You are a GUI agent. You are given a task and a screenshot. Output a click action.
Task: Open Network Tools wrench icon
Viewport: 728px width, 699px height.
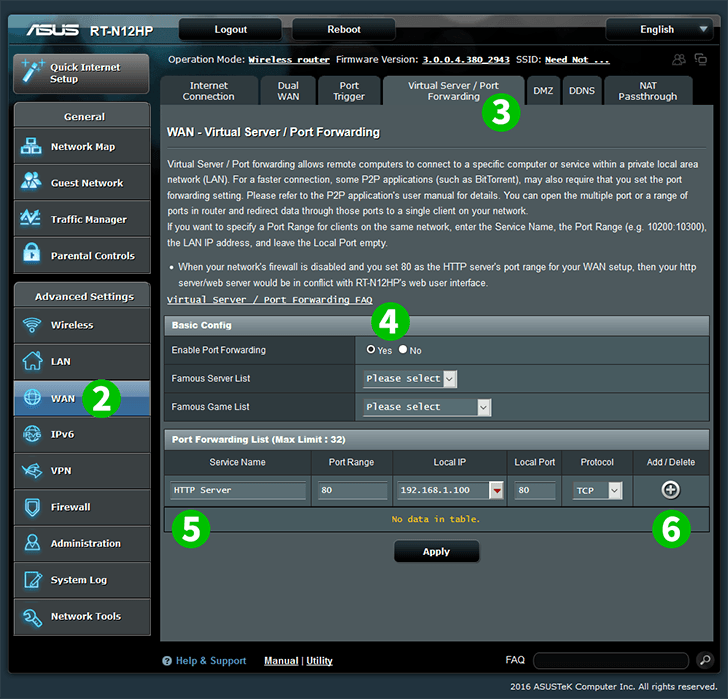tap(32, 616)
